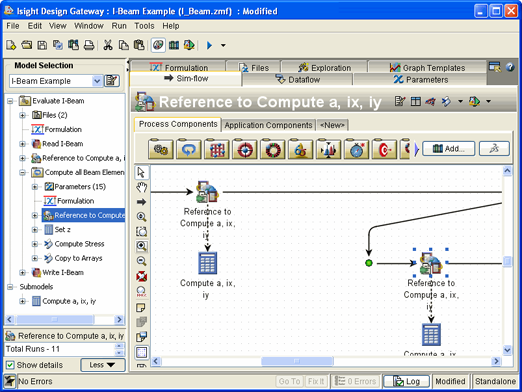Select the Monte Carlo roulette component icon
522x392 pixels.
tap(273, 149)
